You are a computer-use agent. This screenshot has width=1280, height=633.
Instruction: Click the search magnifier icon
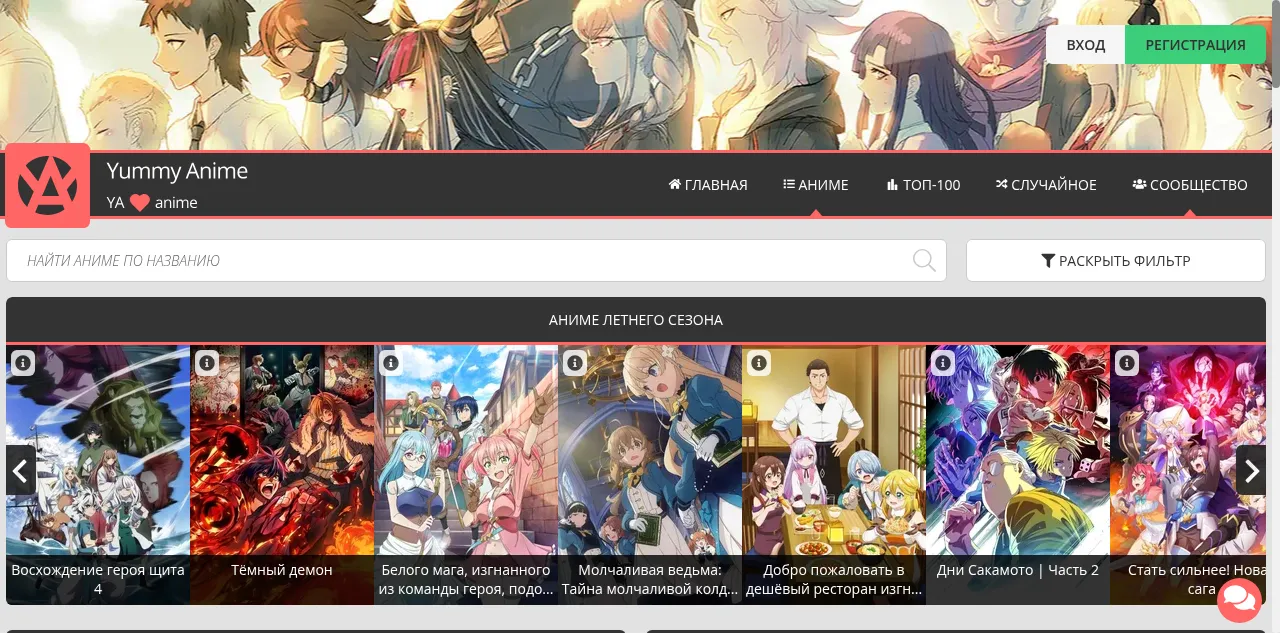tap(925, 261)
